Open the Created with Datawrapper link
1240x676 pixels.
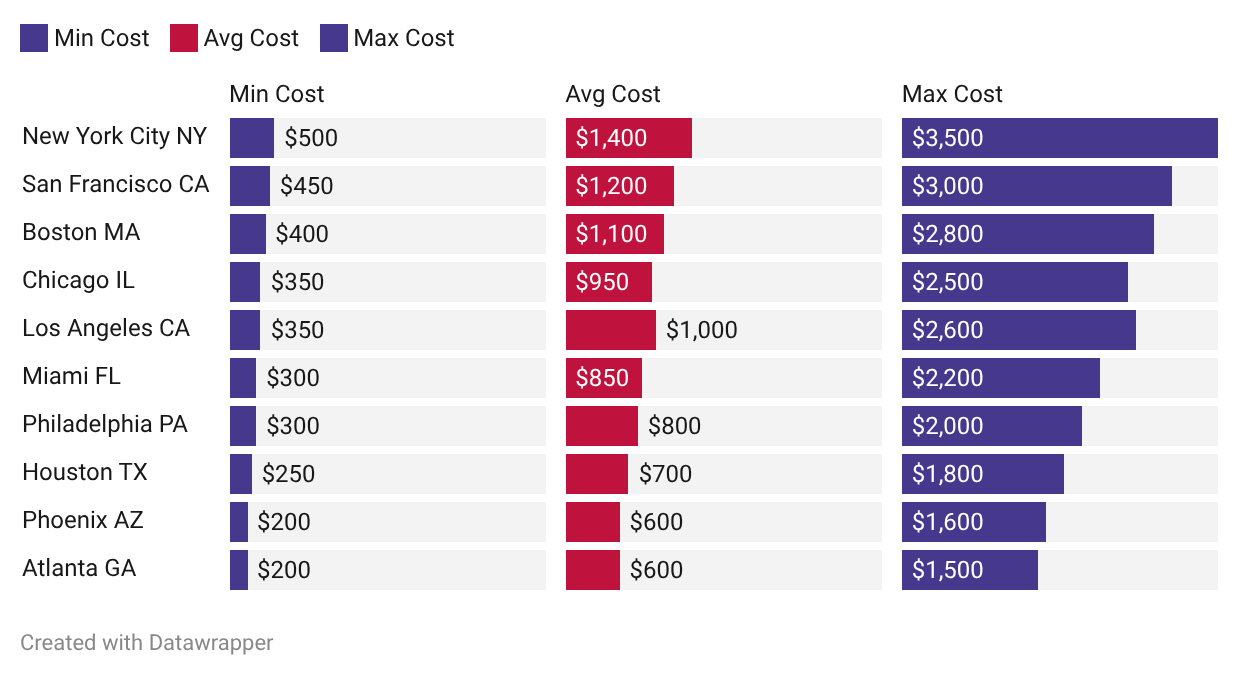[147, 642]
